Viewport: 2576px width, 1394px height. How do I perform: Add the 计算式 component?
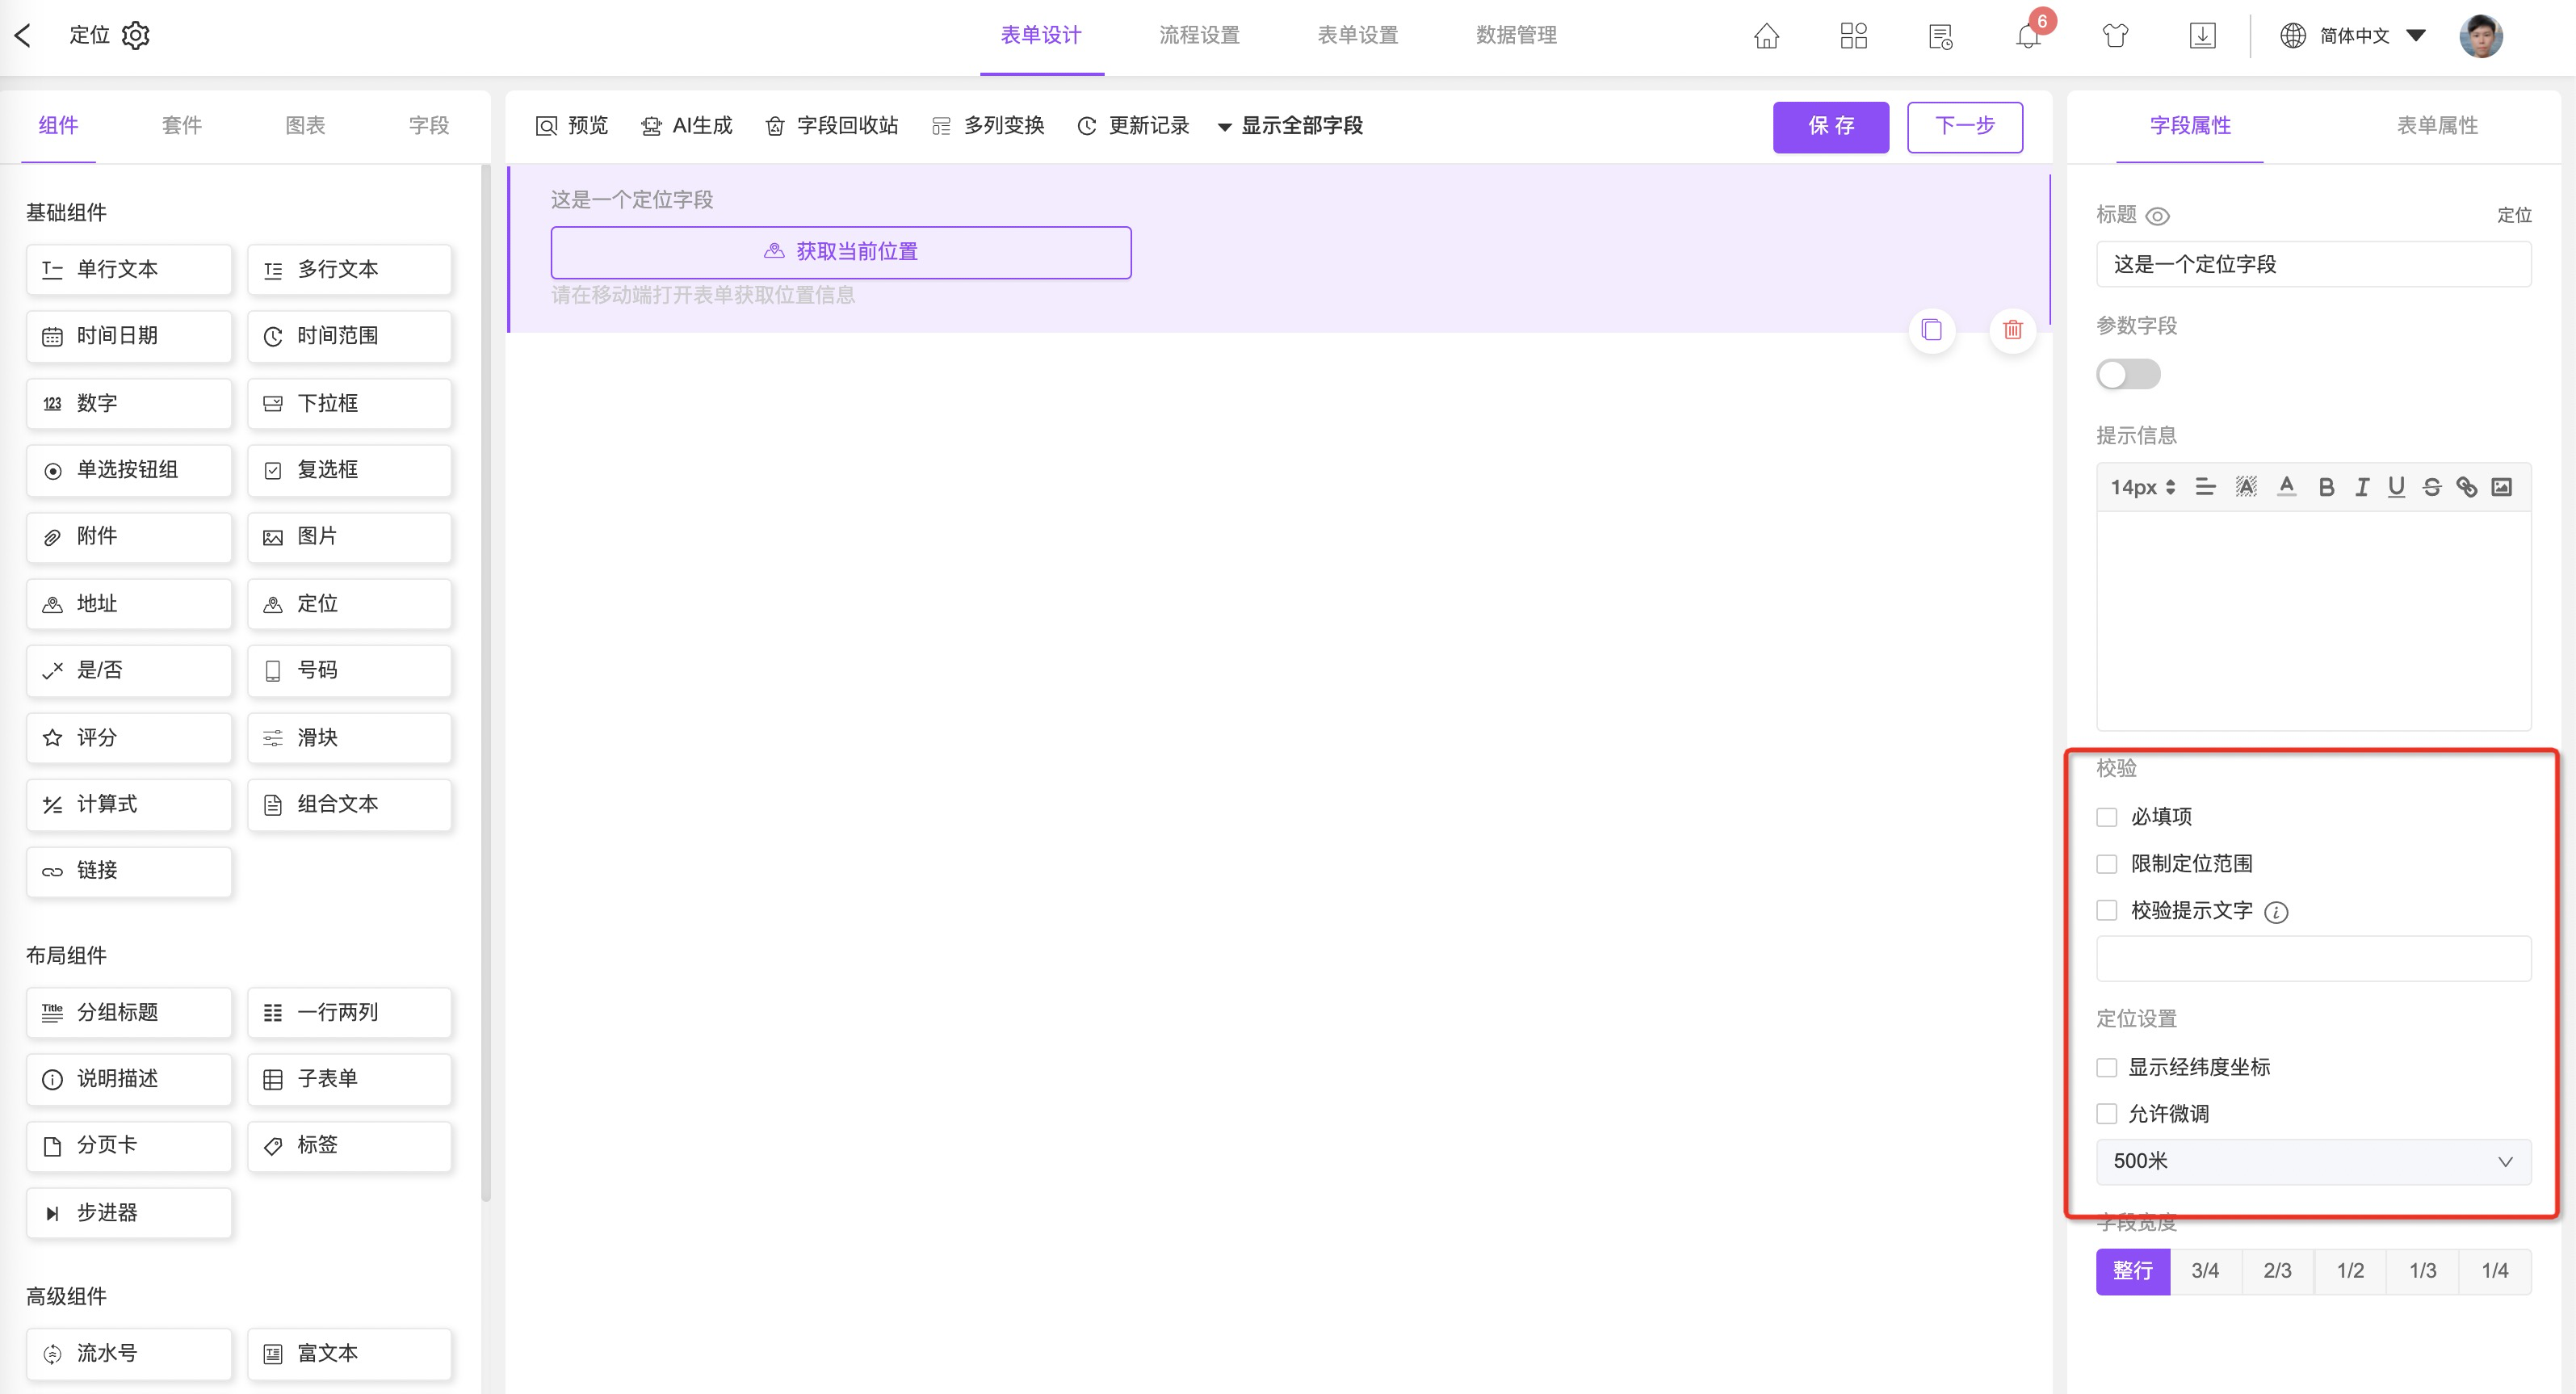(x=129, y=804)
